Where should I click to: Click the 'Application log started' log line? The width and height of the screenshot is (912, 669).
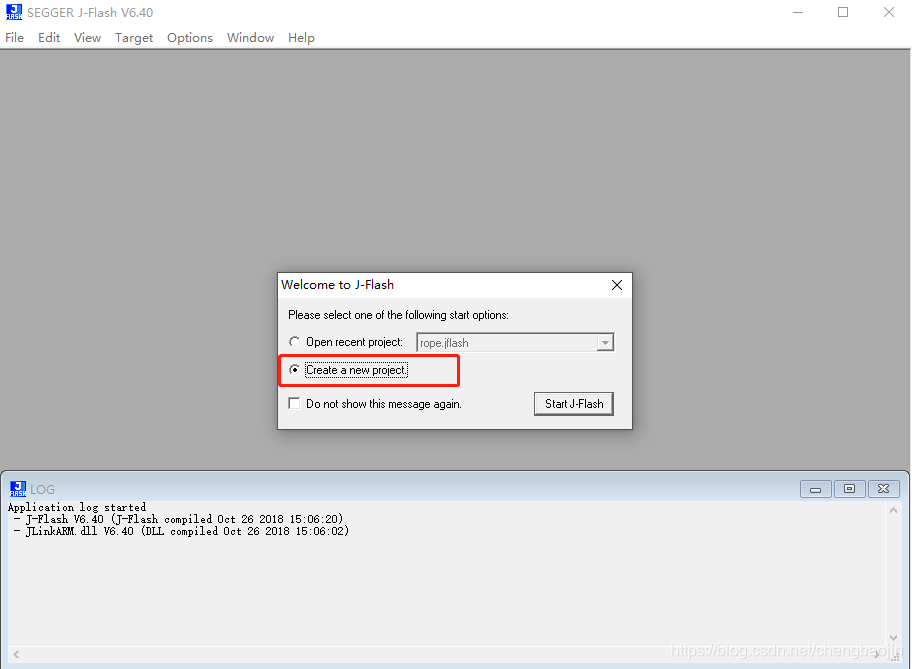point(77,507)
